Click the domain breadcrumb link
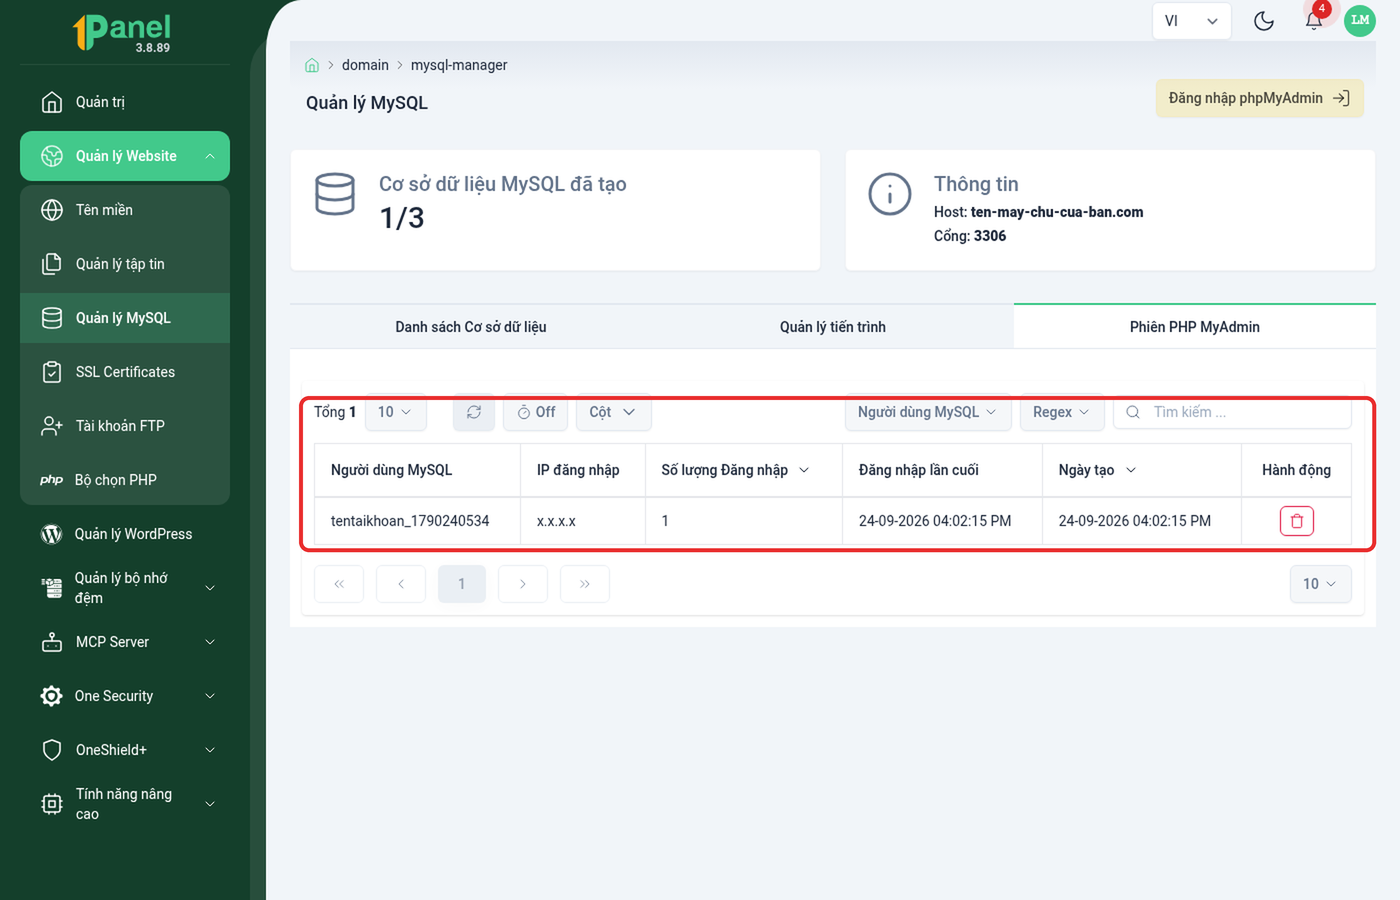The image size is (1400, 900). [x=365, y=65]
